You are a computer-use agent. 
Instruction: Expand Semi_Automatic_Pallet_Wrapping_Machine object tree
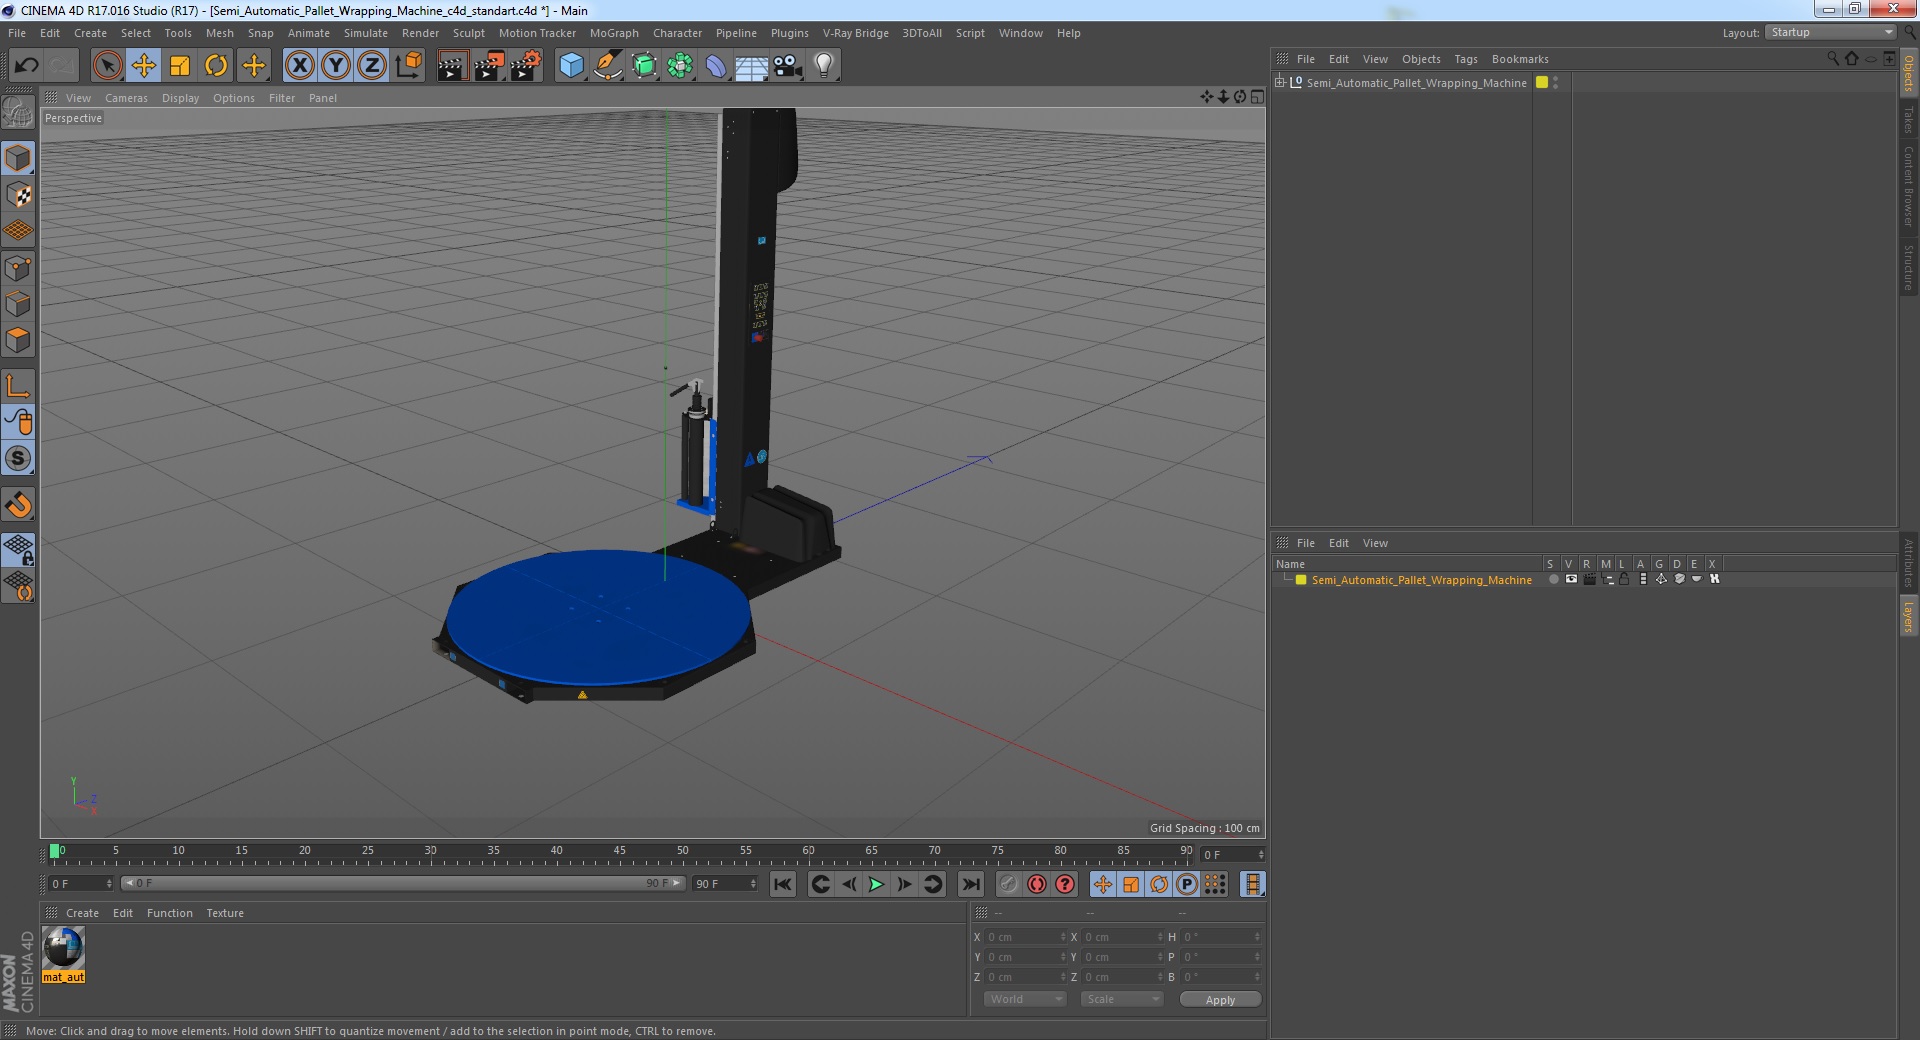[1279, 82]
